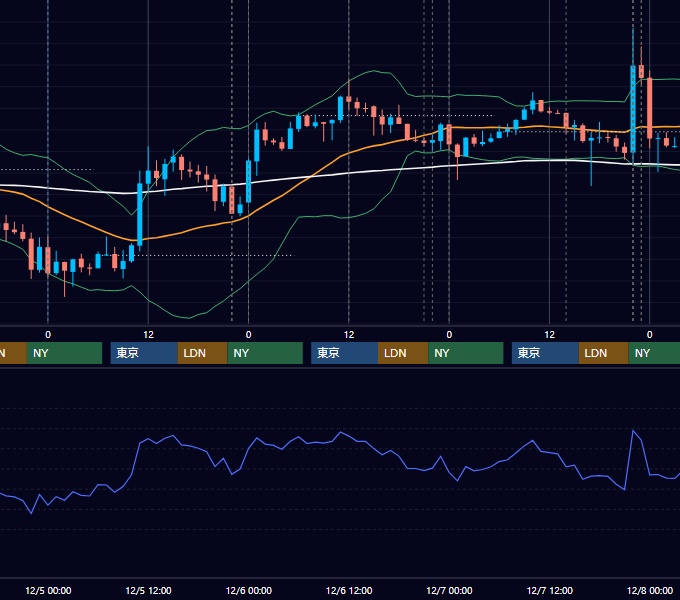Viewport: 680px width, 600px height.
Task: Select the 12/8 00:00 time axis label
Action: (x=650, y=590)
